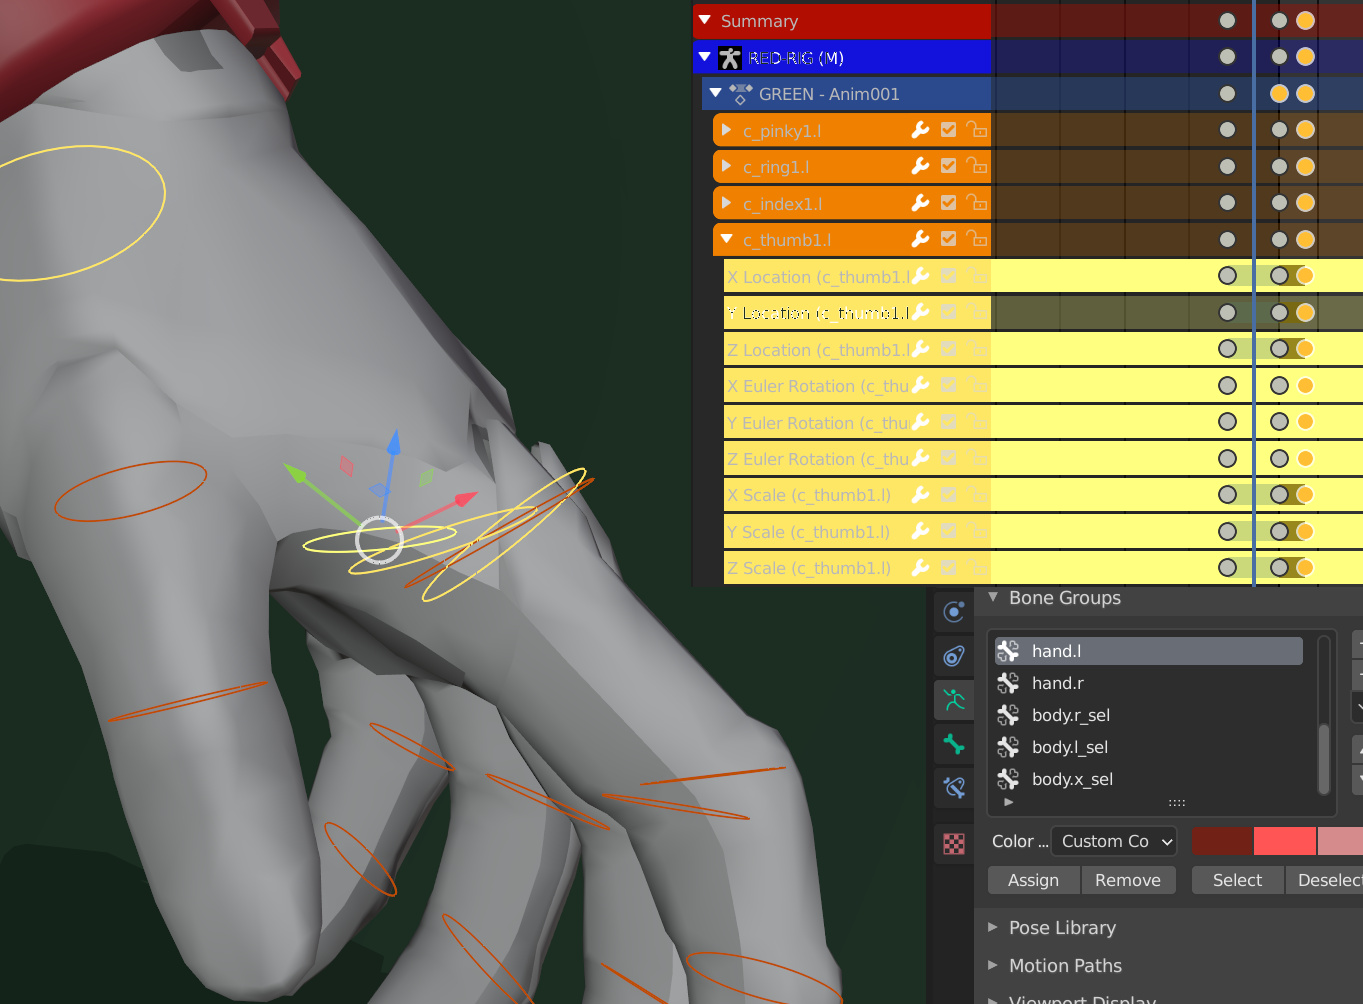Viewport: 1363px width, 1004px height.
Task: Open Custom Color Set dropdown
Action: [x=1114, y=841]
